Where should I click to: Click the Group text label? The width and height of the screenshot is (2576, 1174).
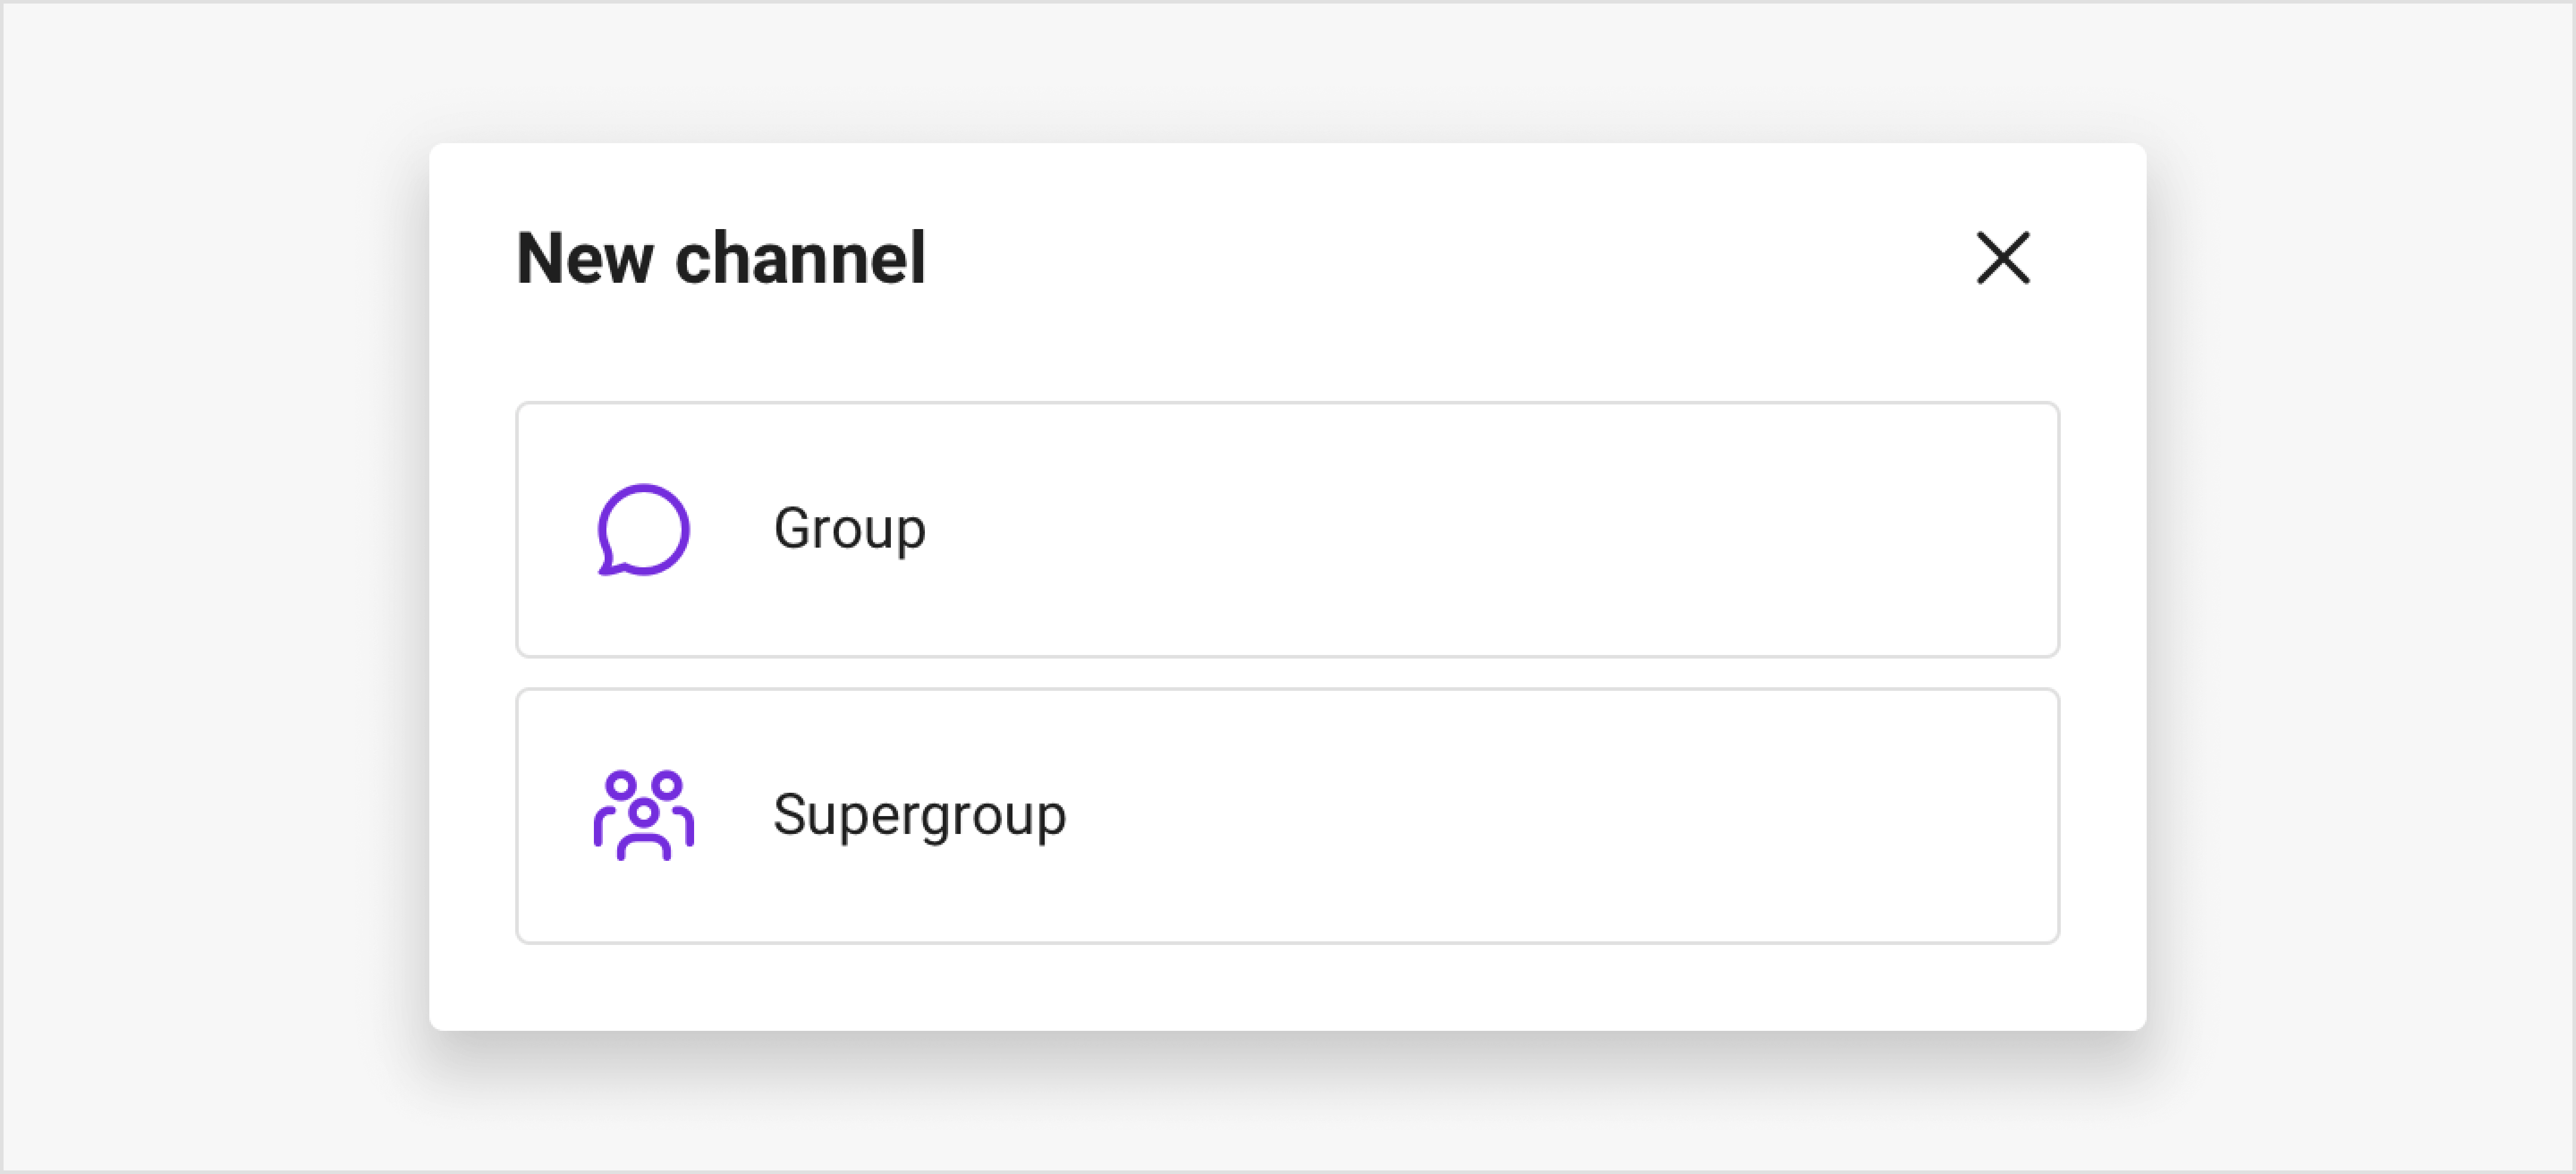[848, 530]
